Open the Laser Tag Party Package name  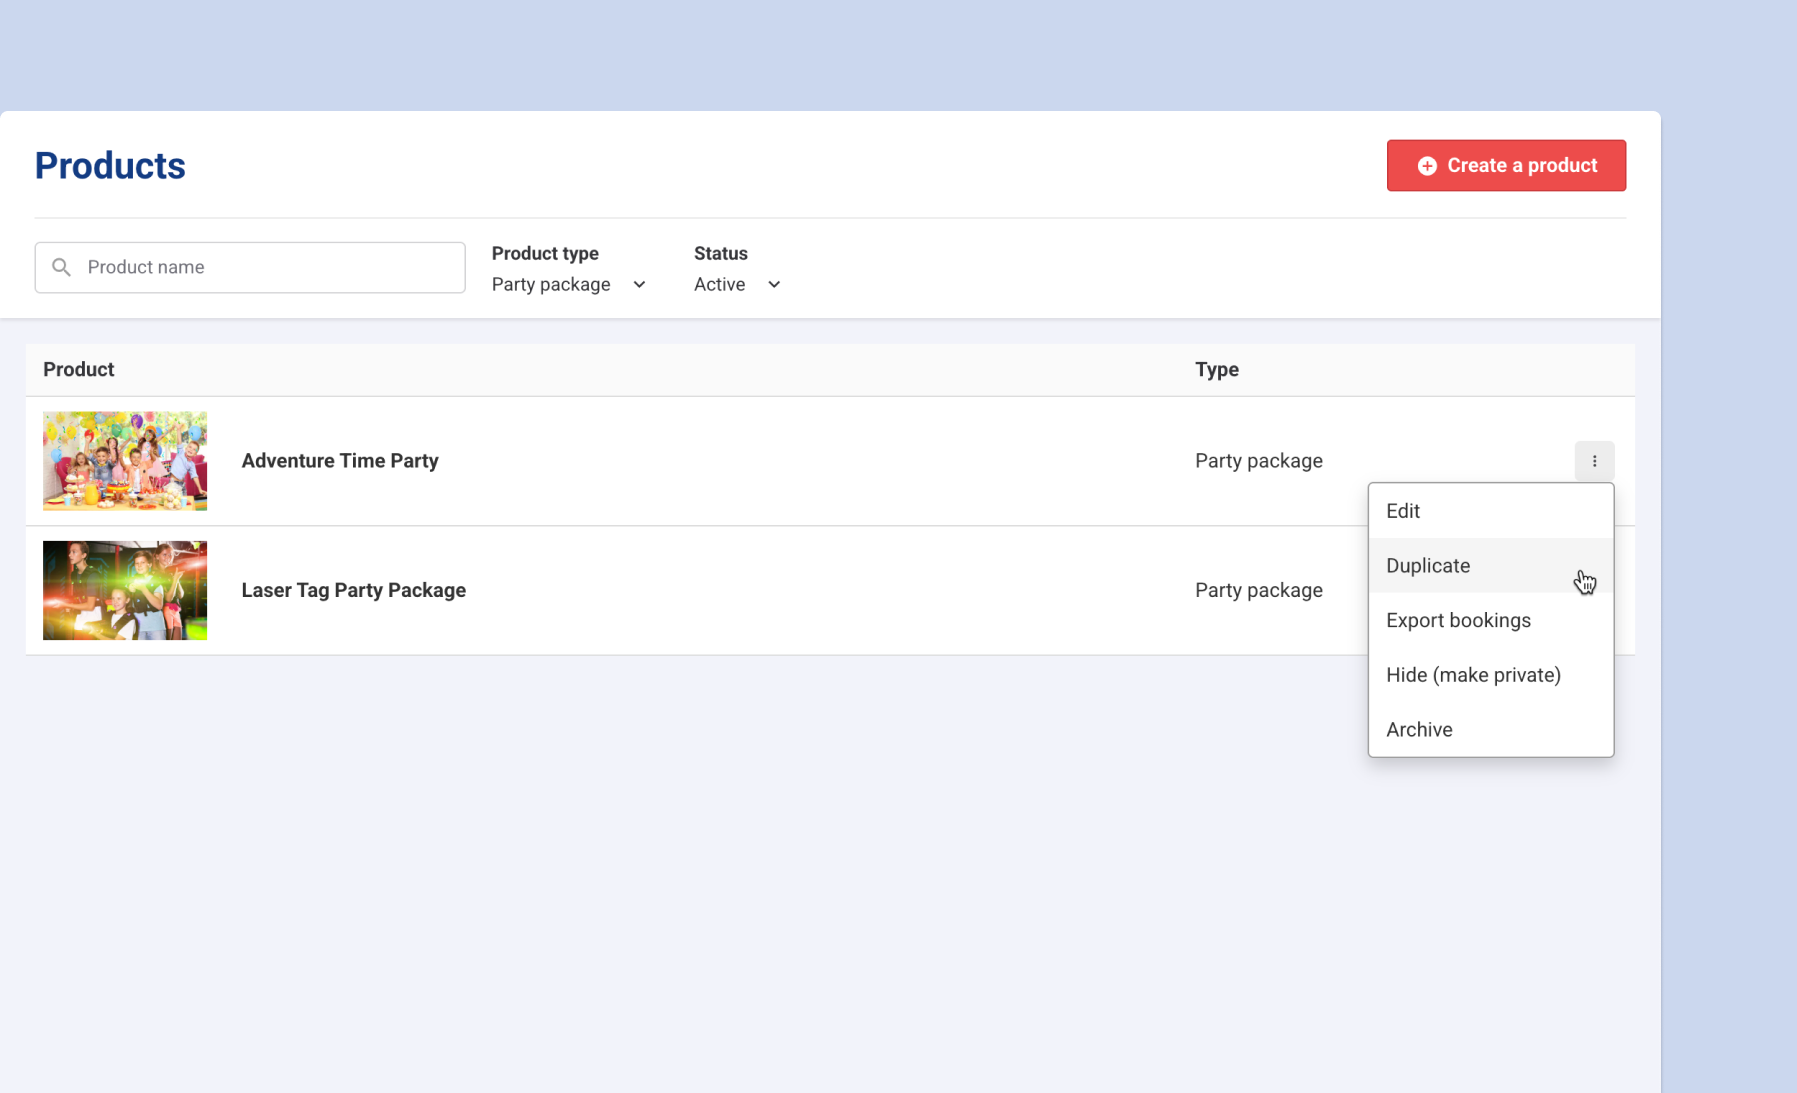tap(353, 591)
